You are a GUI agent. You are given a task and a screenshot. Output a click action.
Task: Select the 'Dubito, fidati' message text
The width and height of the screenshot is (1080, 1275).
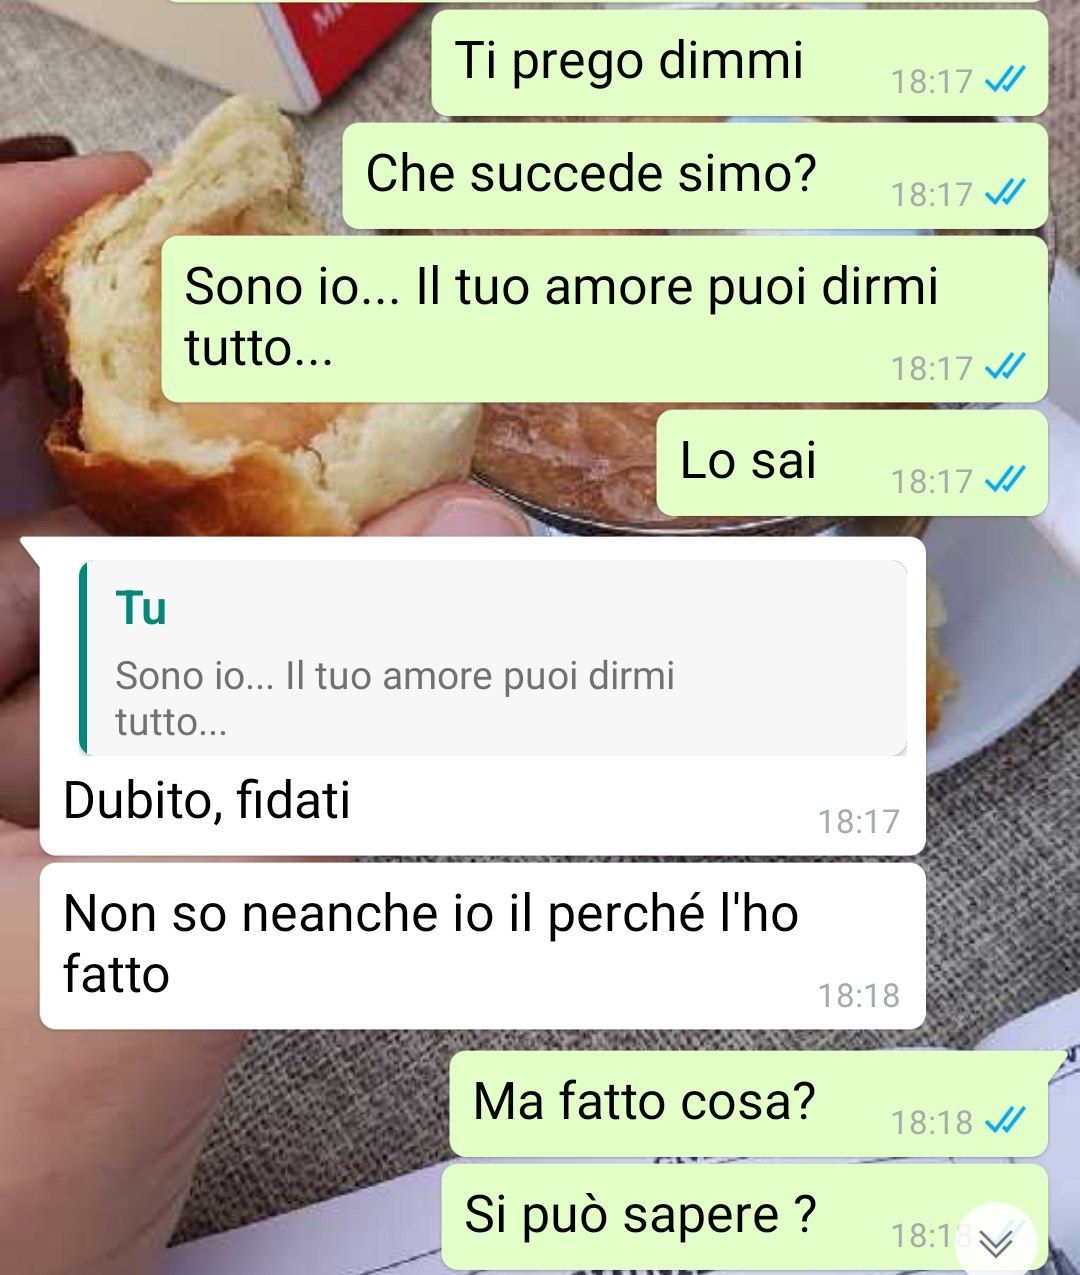(x=207, y=800)
